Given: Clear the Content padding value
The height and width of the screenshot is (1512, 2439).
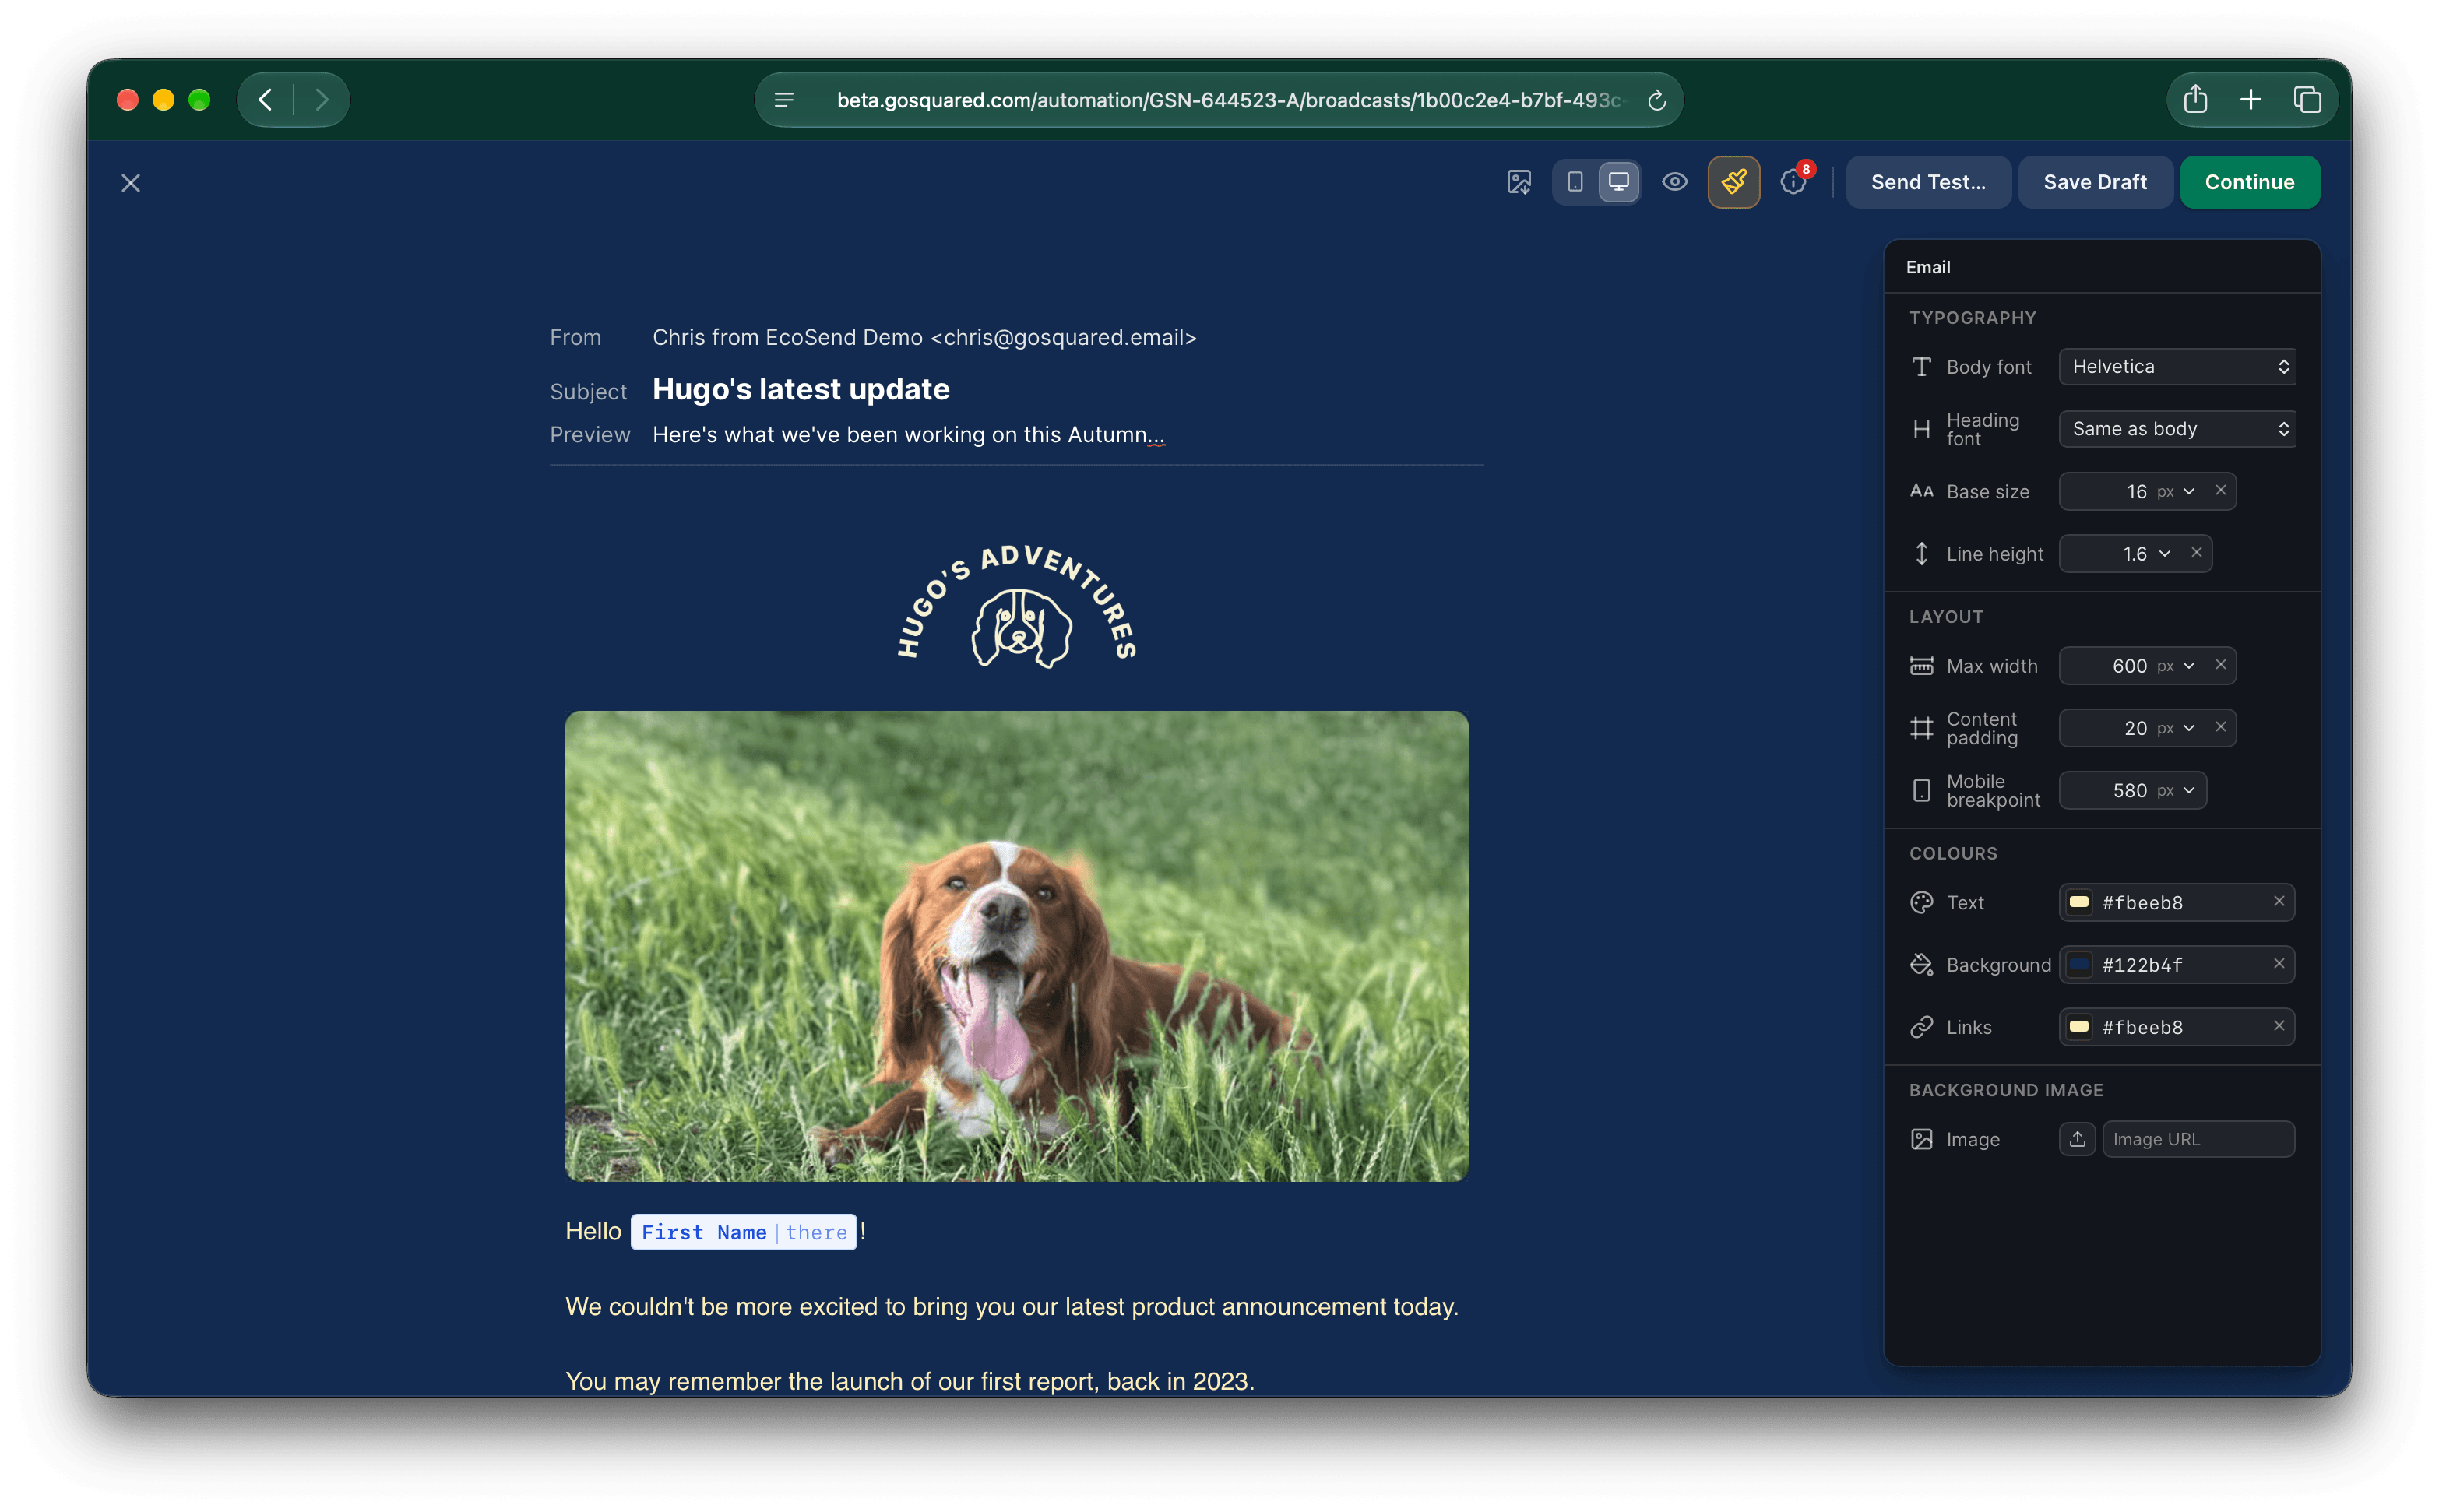Looking at the screenshot, I should [x=2220, y=727].
